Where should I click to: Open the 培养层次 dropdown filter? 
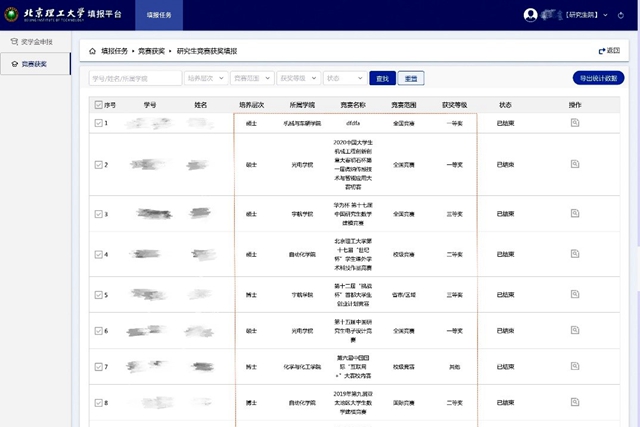click(205, 77)
